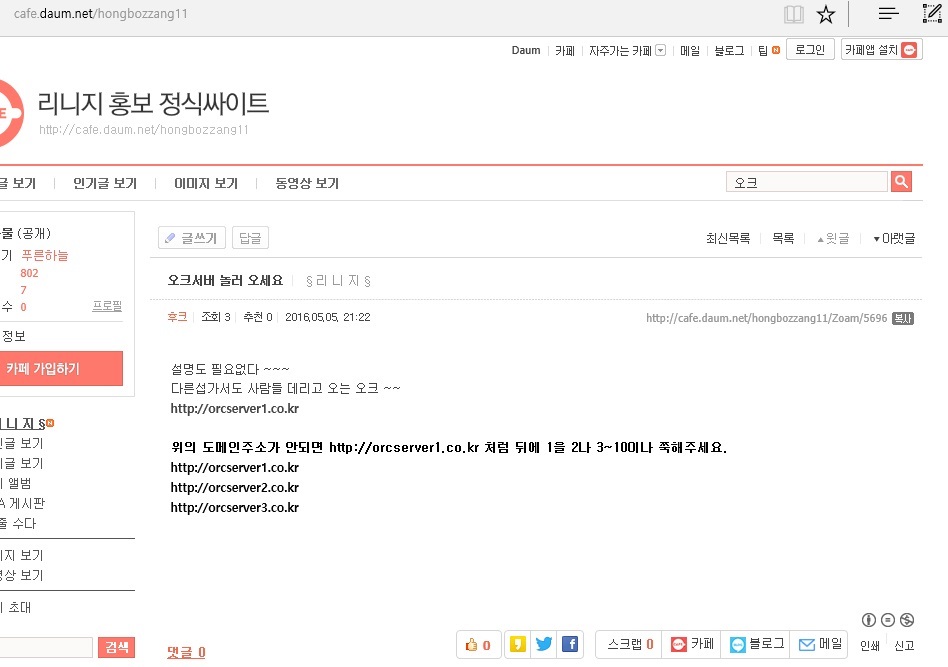This screenshot has width=948, height=667.
Task: Open the web note pen icon
Action: tap(932, 14)
